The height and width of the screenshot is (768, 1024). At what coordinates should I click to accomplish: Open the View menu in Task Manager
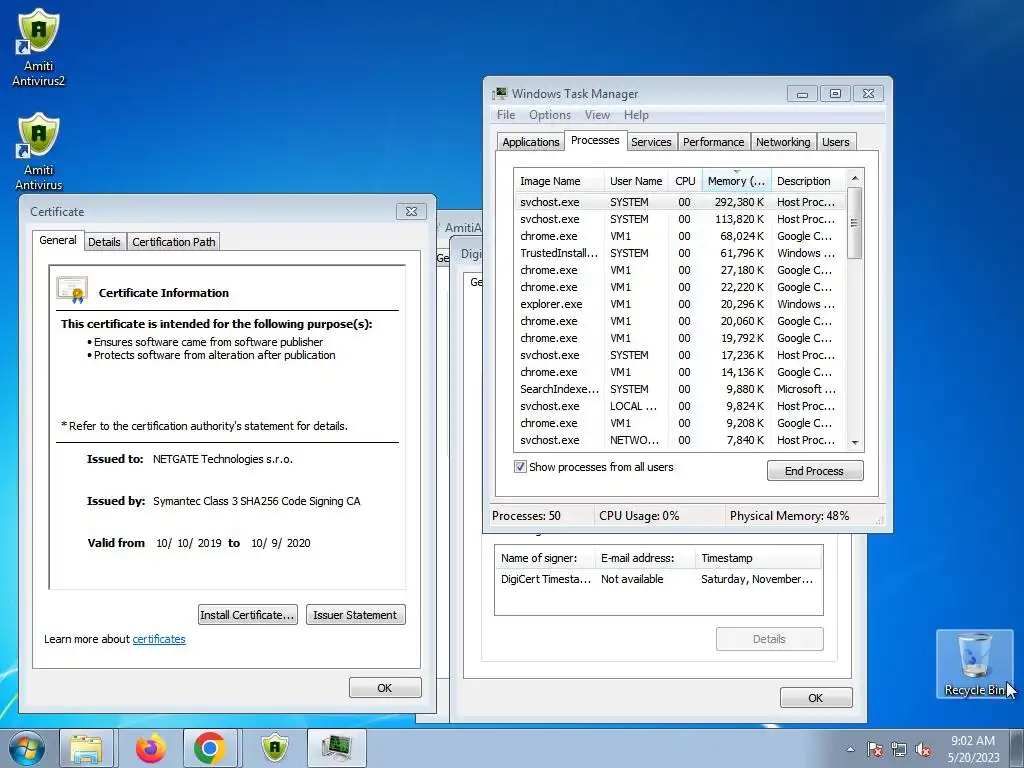[x=597, y=115]
